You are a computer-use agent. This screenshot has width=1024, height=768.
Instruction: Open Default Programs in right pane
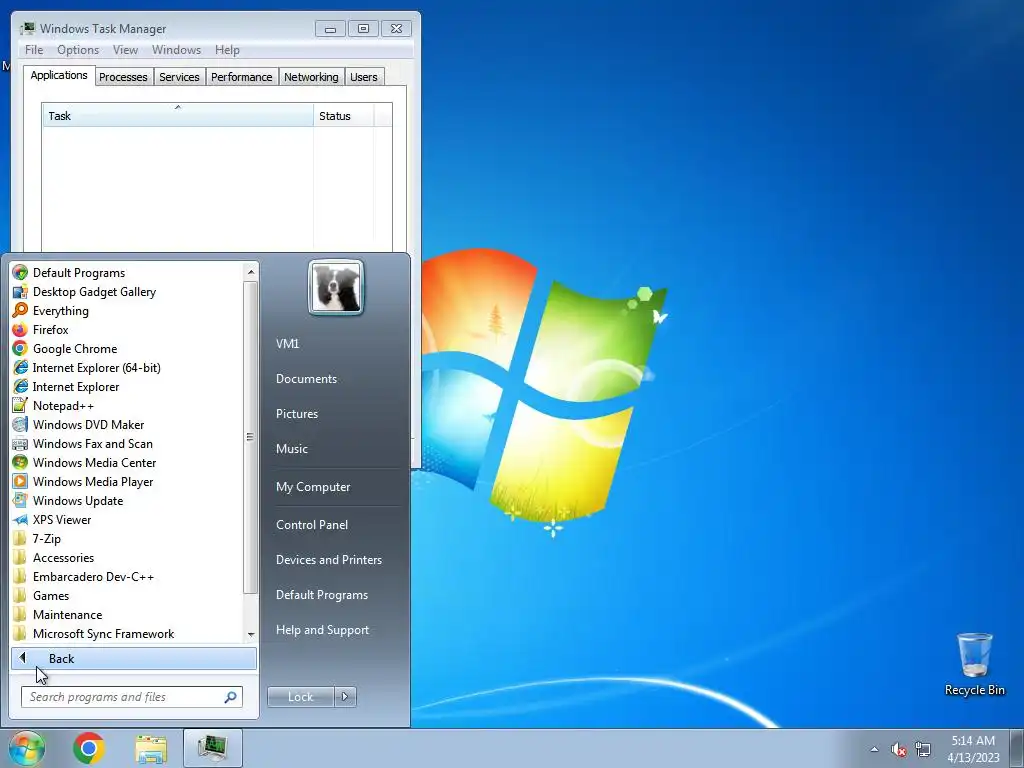321,595
